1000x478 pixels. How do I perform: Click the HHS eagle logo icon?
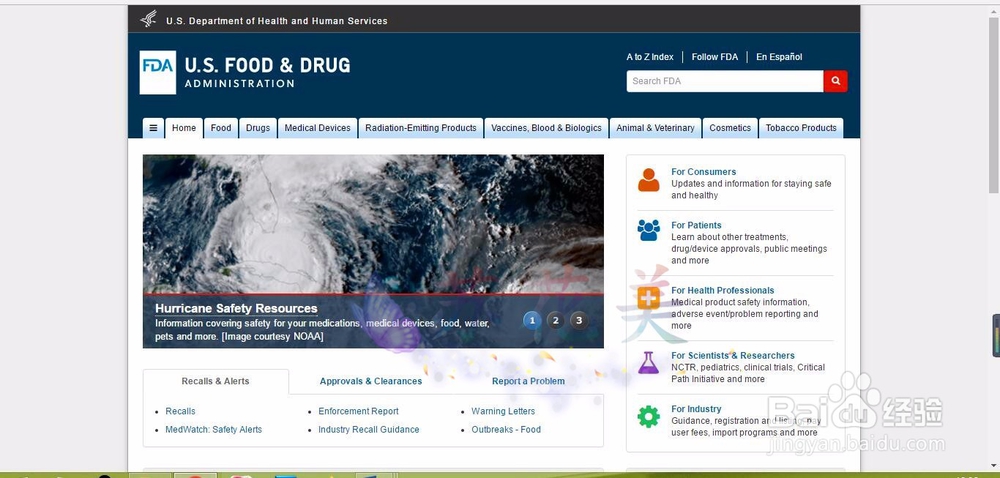point(149,19)
